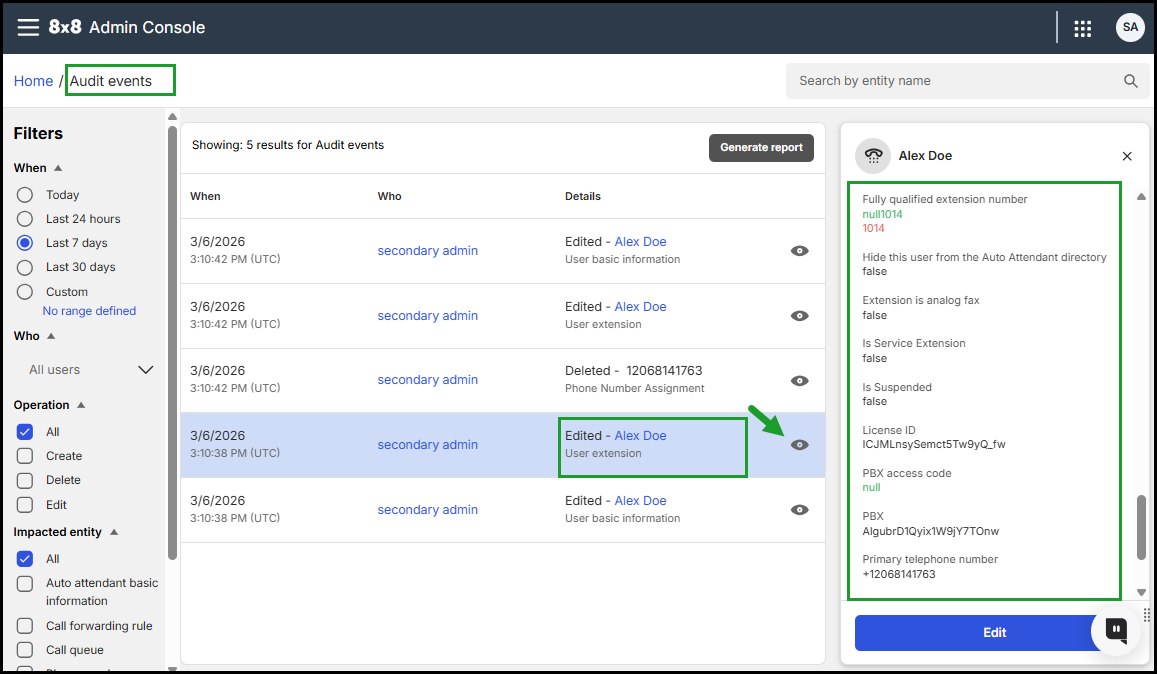
Task: Open the All users dropdown
Action: (x=90, y=370)
